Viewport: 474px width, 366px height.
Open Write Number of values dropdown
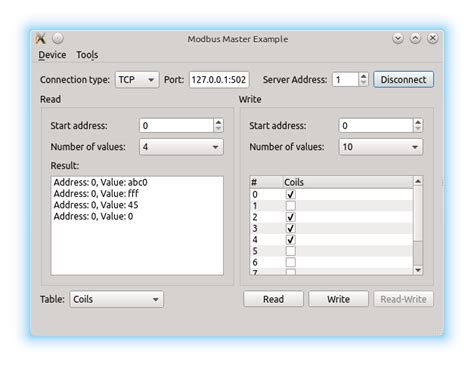pos(381,147)
